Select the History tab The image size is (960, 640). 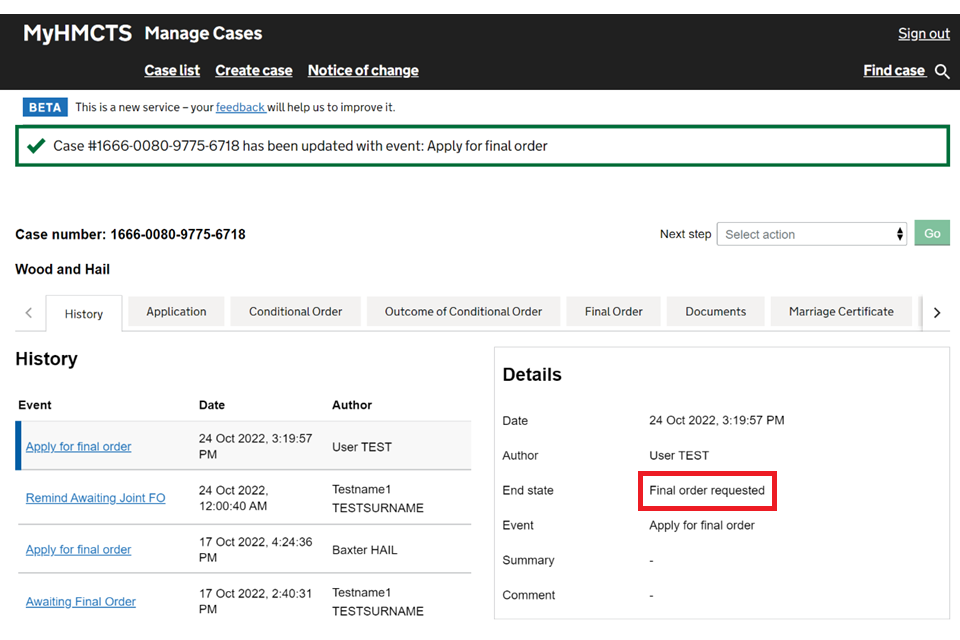[84, 314]
